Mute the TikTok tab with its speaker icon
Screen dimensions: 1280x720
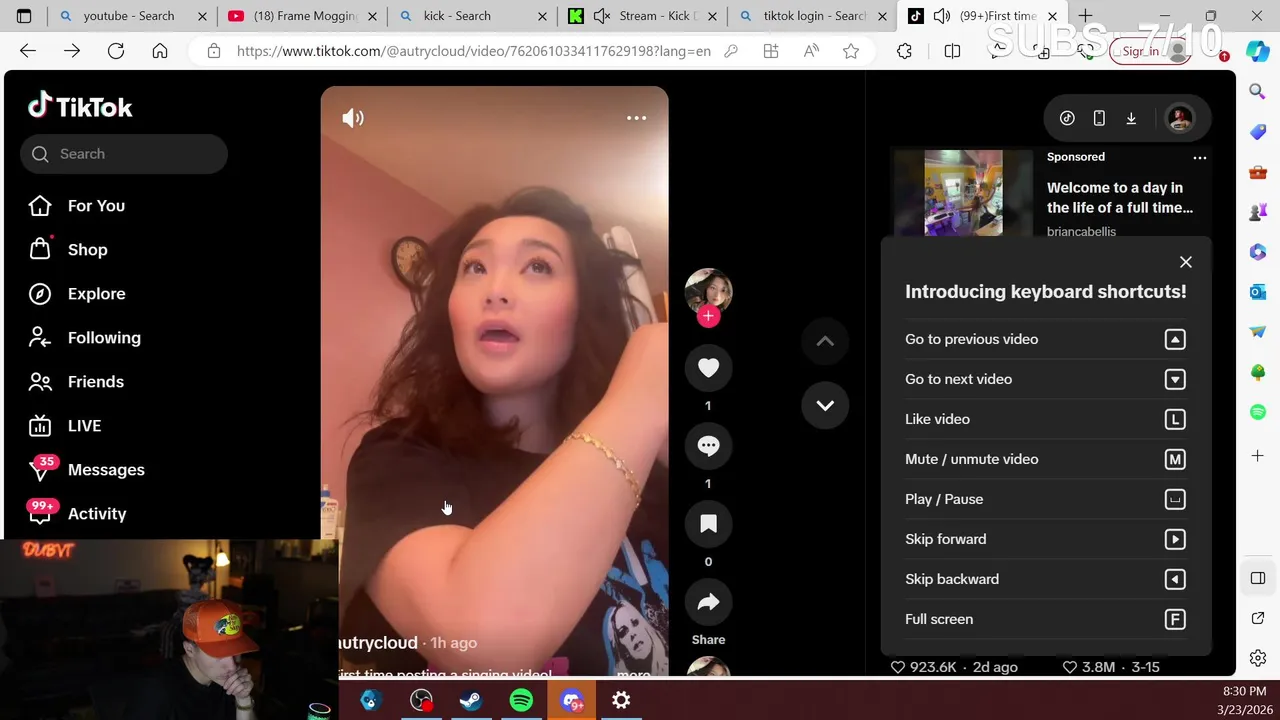coord(942,16)
